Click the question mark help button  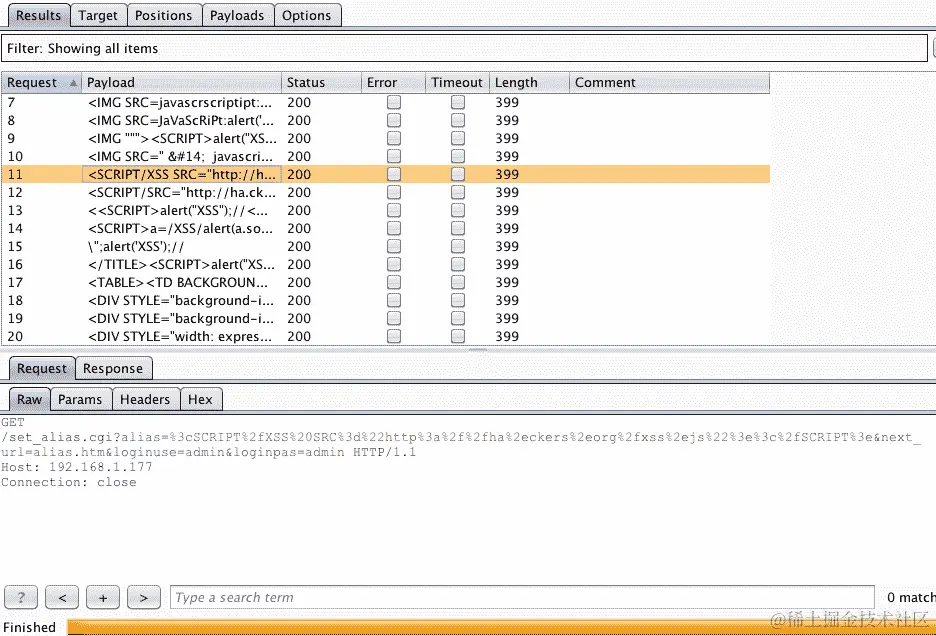pyautogui.click(x=21, y=597)
